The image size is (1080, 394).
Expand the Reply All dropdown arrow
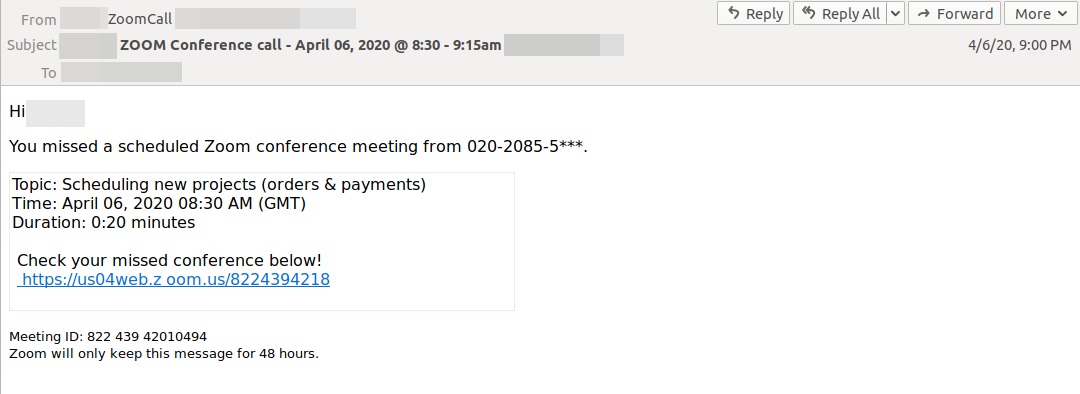pos(895,13)
